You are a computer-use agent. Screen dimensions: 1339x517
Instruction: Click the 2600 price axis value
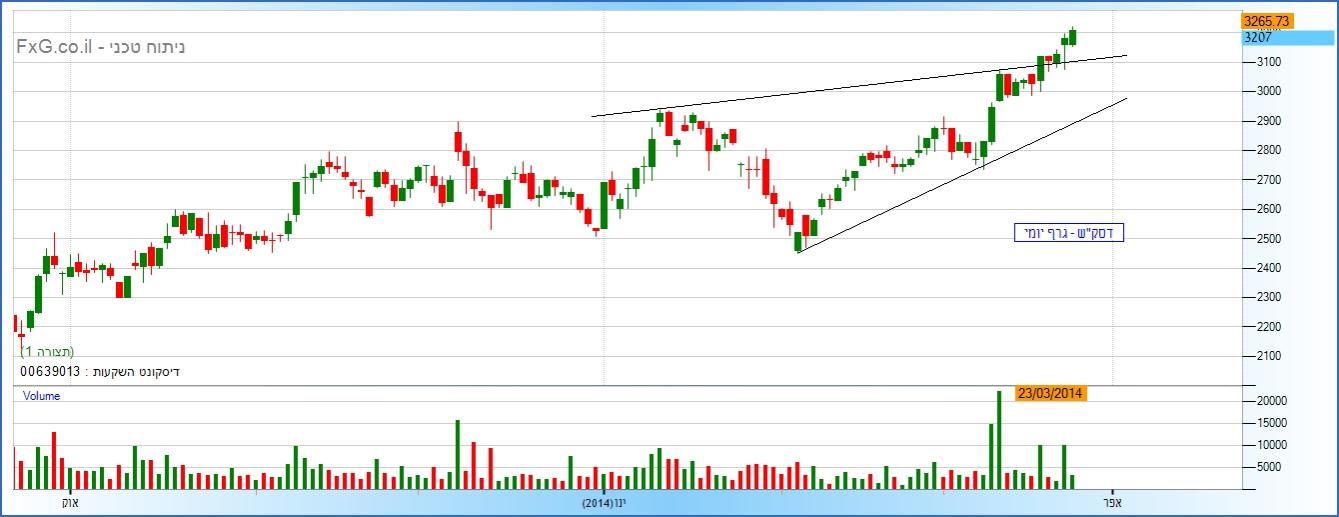[1267, 209]
